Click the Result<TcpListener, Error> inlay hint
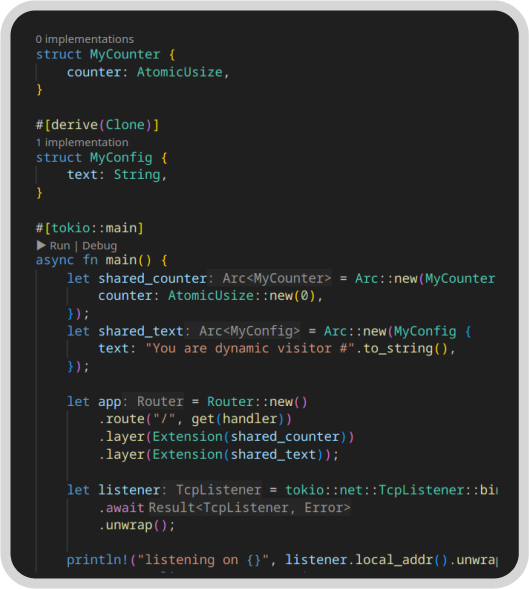The width and height of the screenshot is (529, 589). coord(249,507)
